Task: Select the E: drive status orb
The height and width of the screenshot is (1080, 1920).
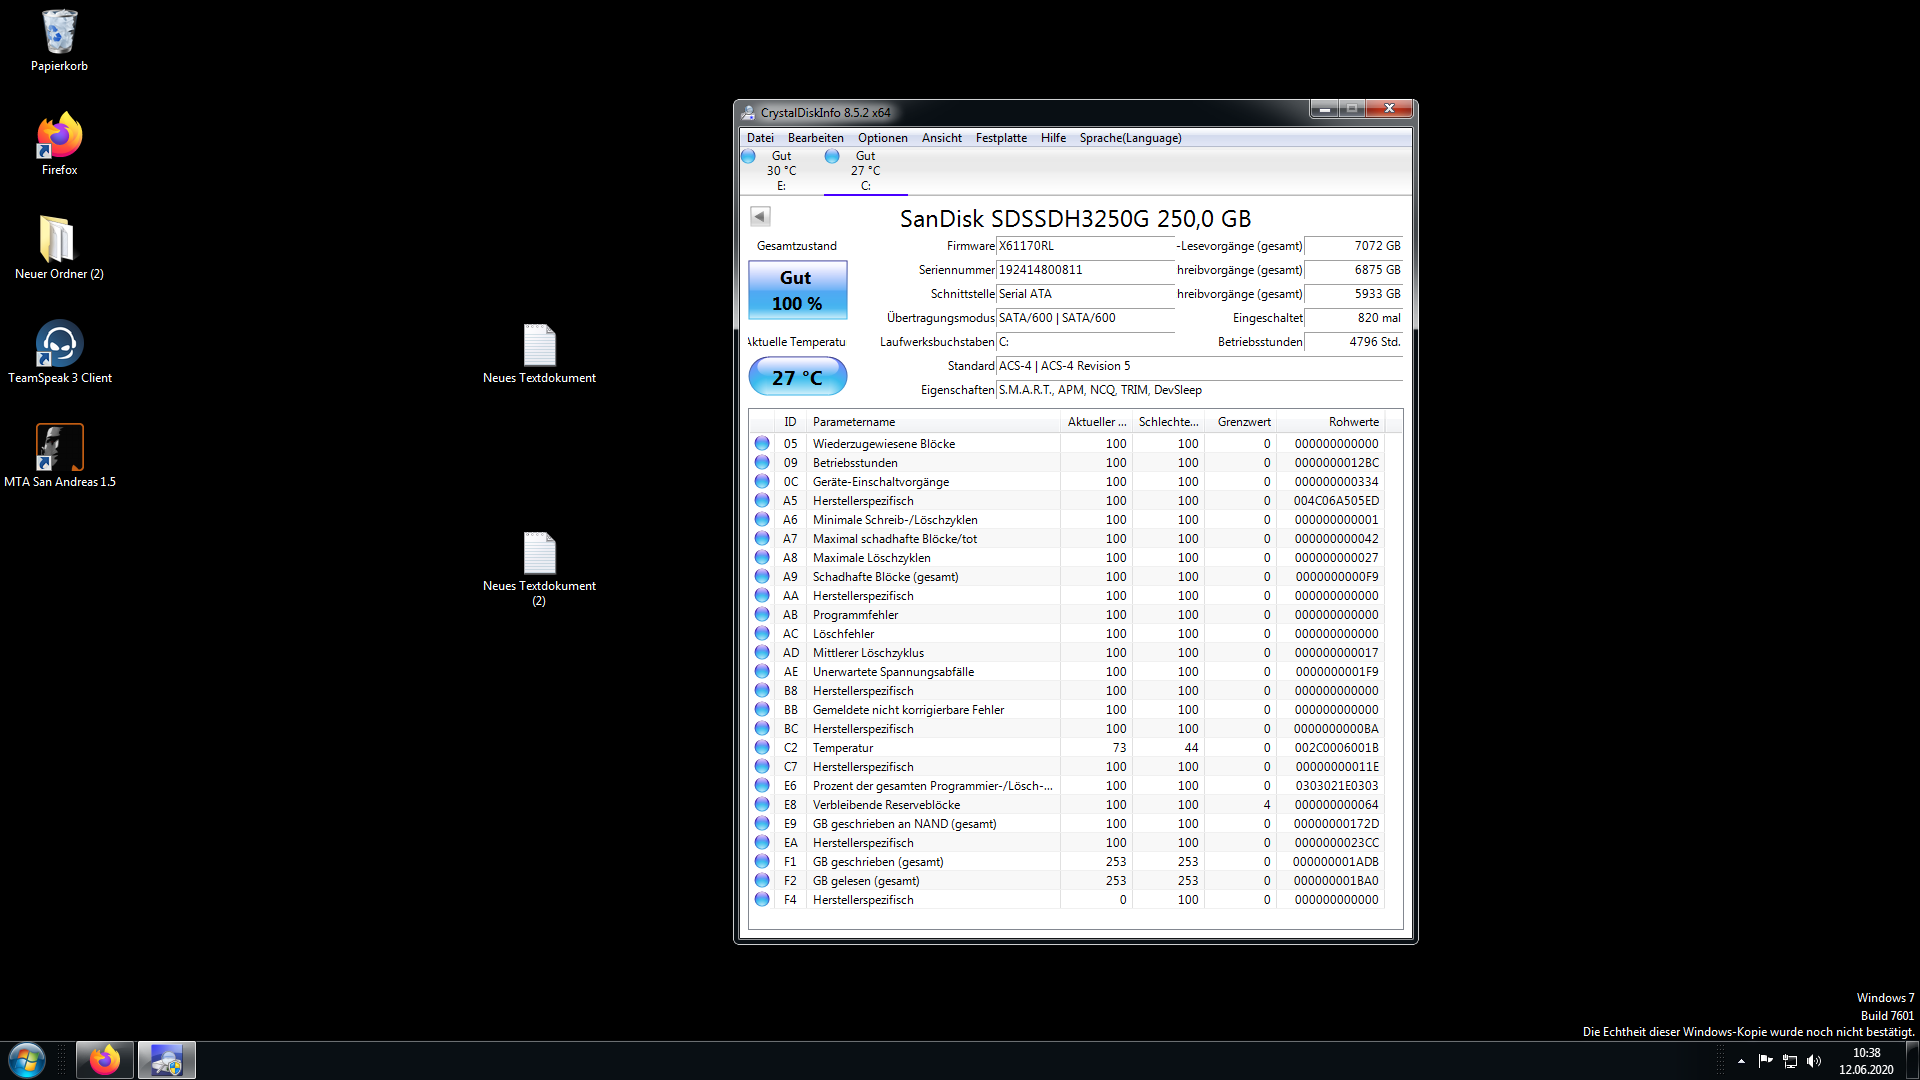Action: 748,156
